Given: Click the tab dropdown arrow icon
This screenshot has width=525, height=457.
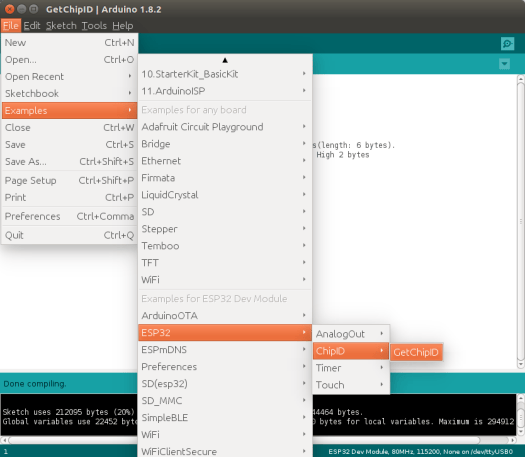Looking at the screenshot, I should [504, 64].
